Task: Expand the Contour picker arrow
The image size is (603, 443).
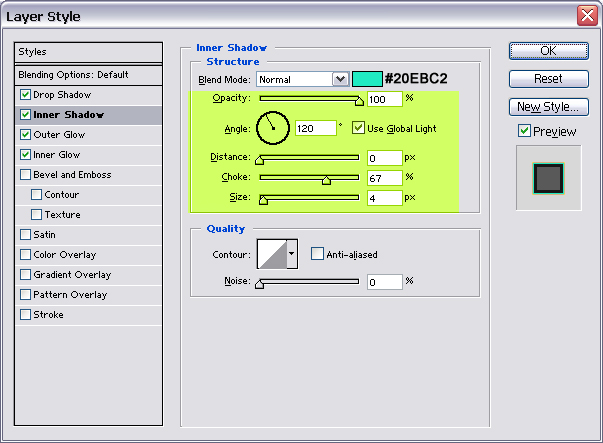Action: pyautogui.click(x=292, y=254)
